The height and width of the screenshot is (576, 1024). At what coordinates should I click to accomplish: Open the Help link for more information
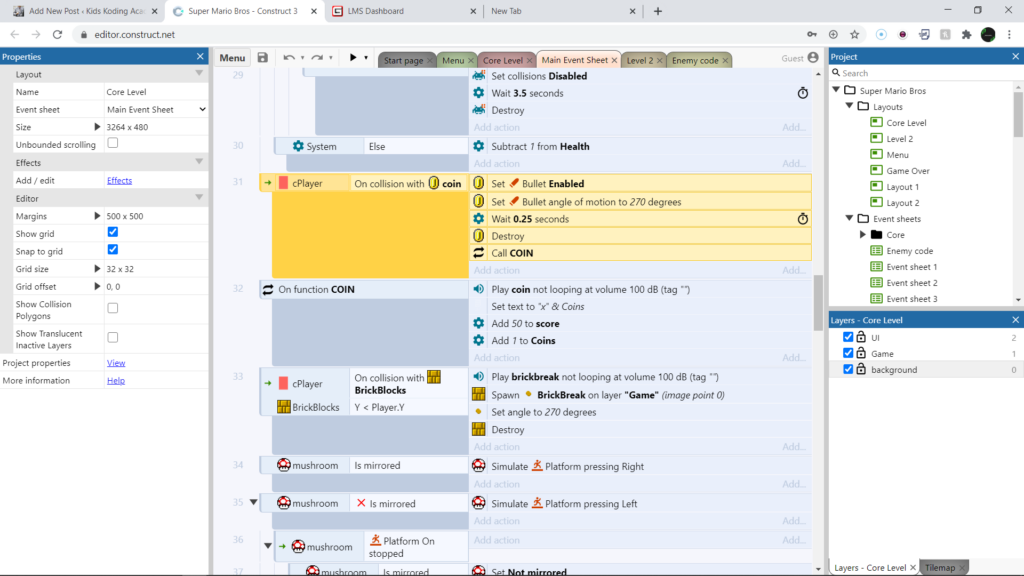tap(116, 380)
